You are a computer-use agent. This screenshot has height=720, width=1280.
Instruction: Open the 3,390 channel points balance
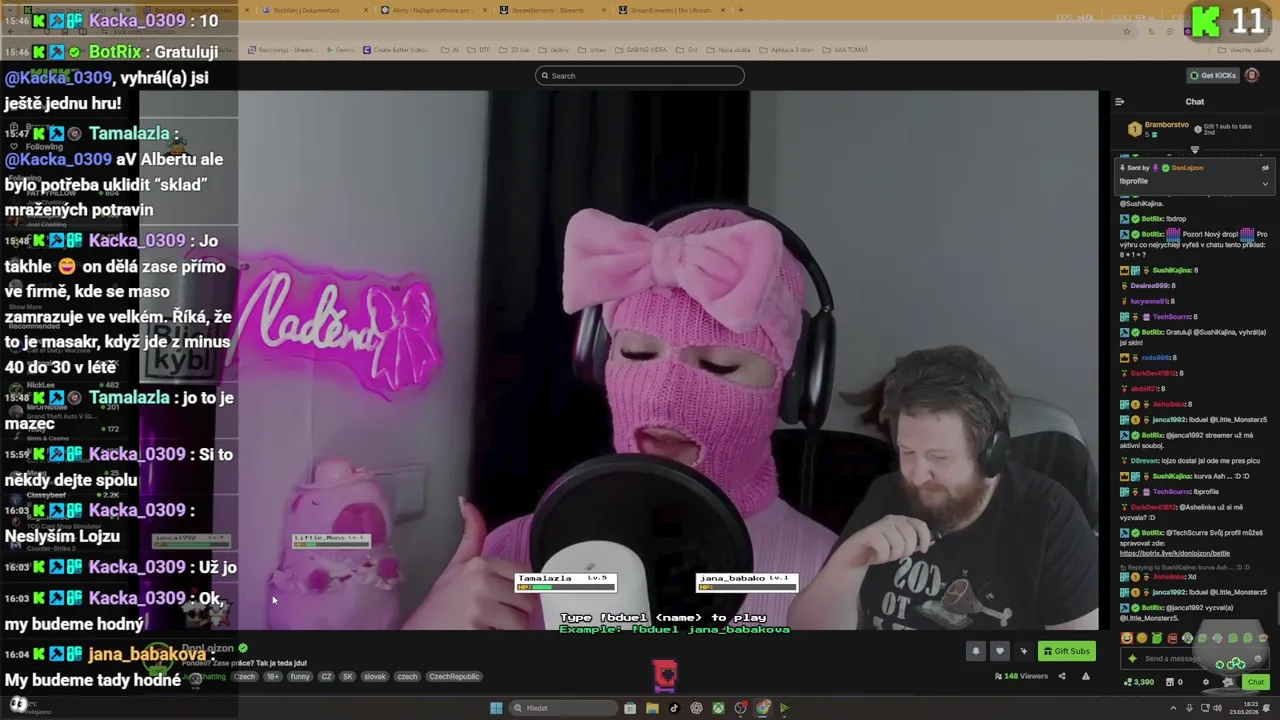[1138, 682]
